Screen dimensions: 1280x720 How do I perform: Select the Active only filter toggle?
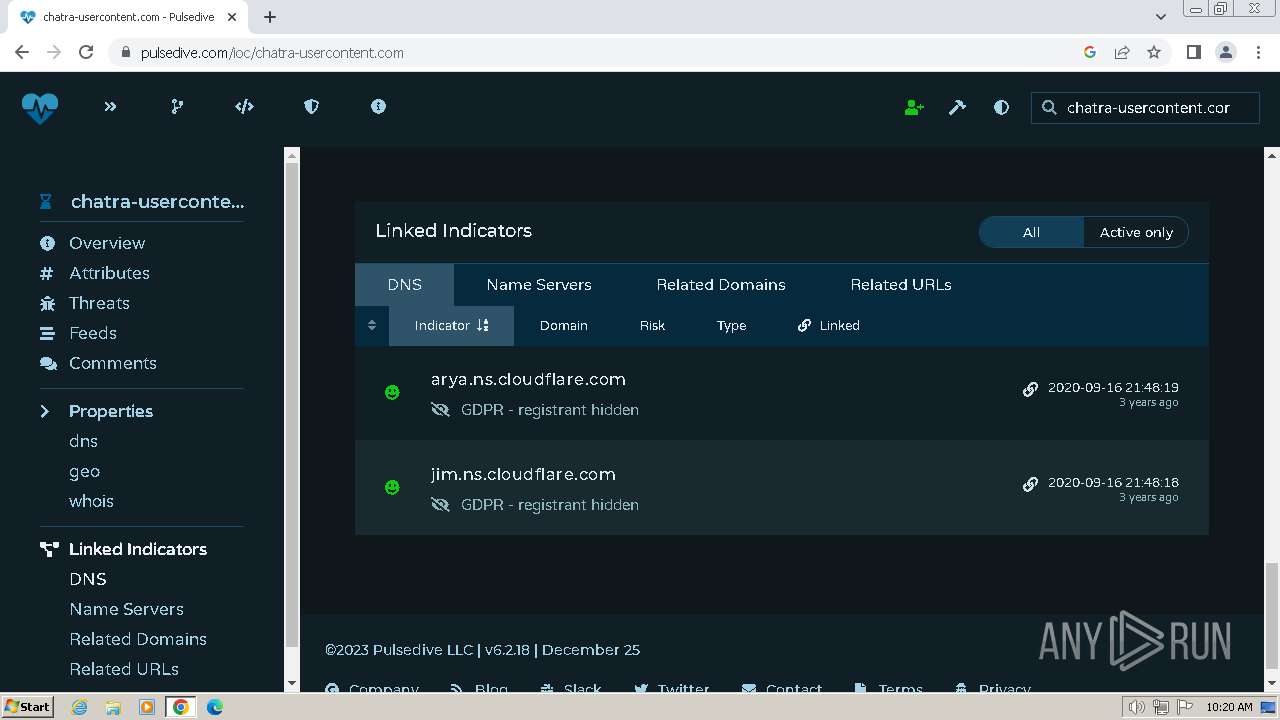(1136, 232)
